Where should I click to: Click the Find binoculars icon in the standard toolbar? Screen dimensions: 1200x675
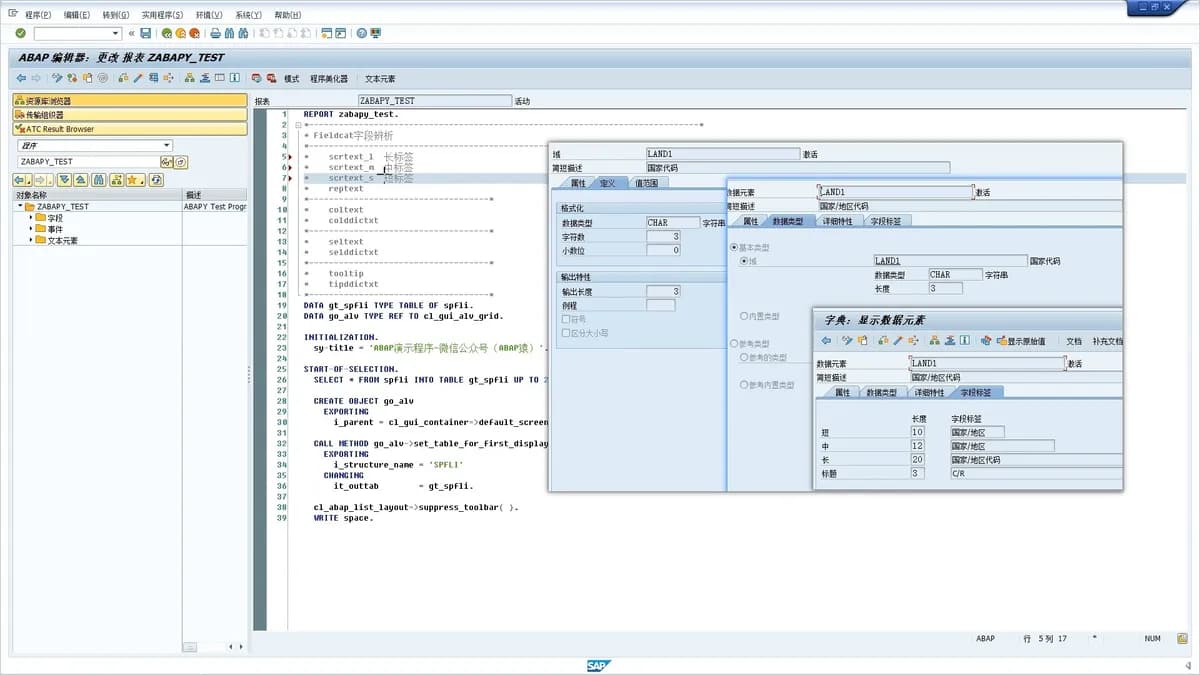click(x=229, y=33)
